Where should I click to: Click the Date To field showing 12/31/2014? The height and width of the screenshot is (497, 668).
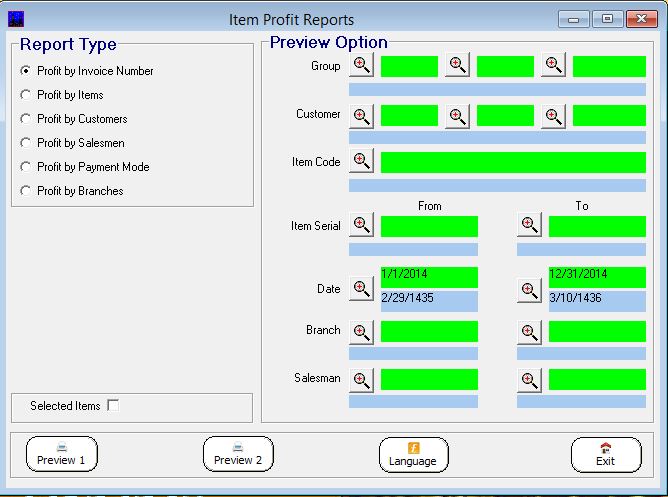coord(596,277)
